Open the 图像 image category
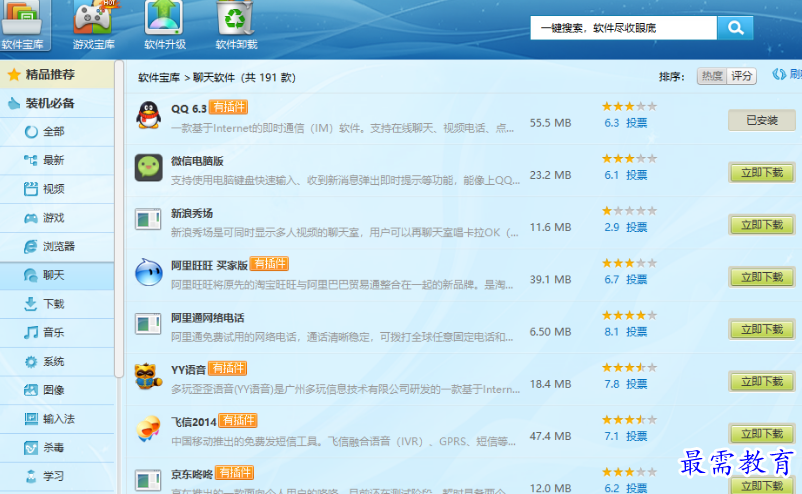The height and width of the screenshot is (494, 802). tap(57, 390)
